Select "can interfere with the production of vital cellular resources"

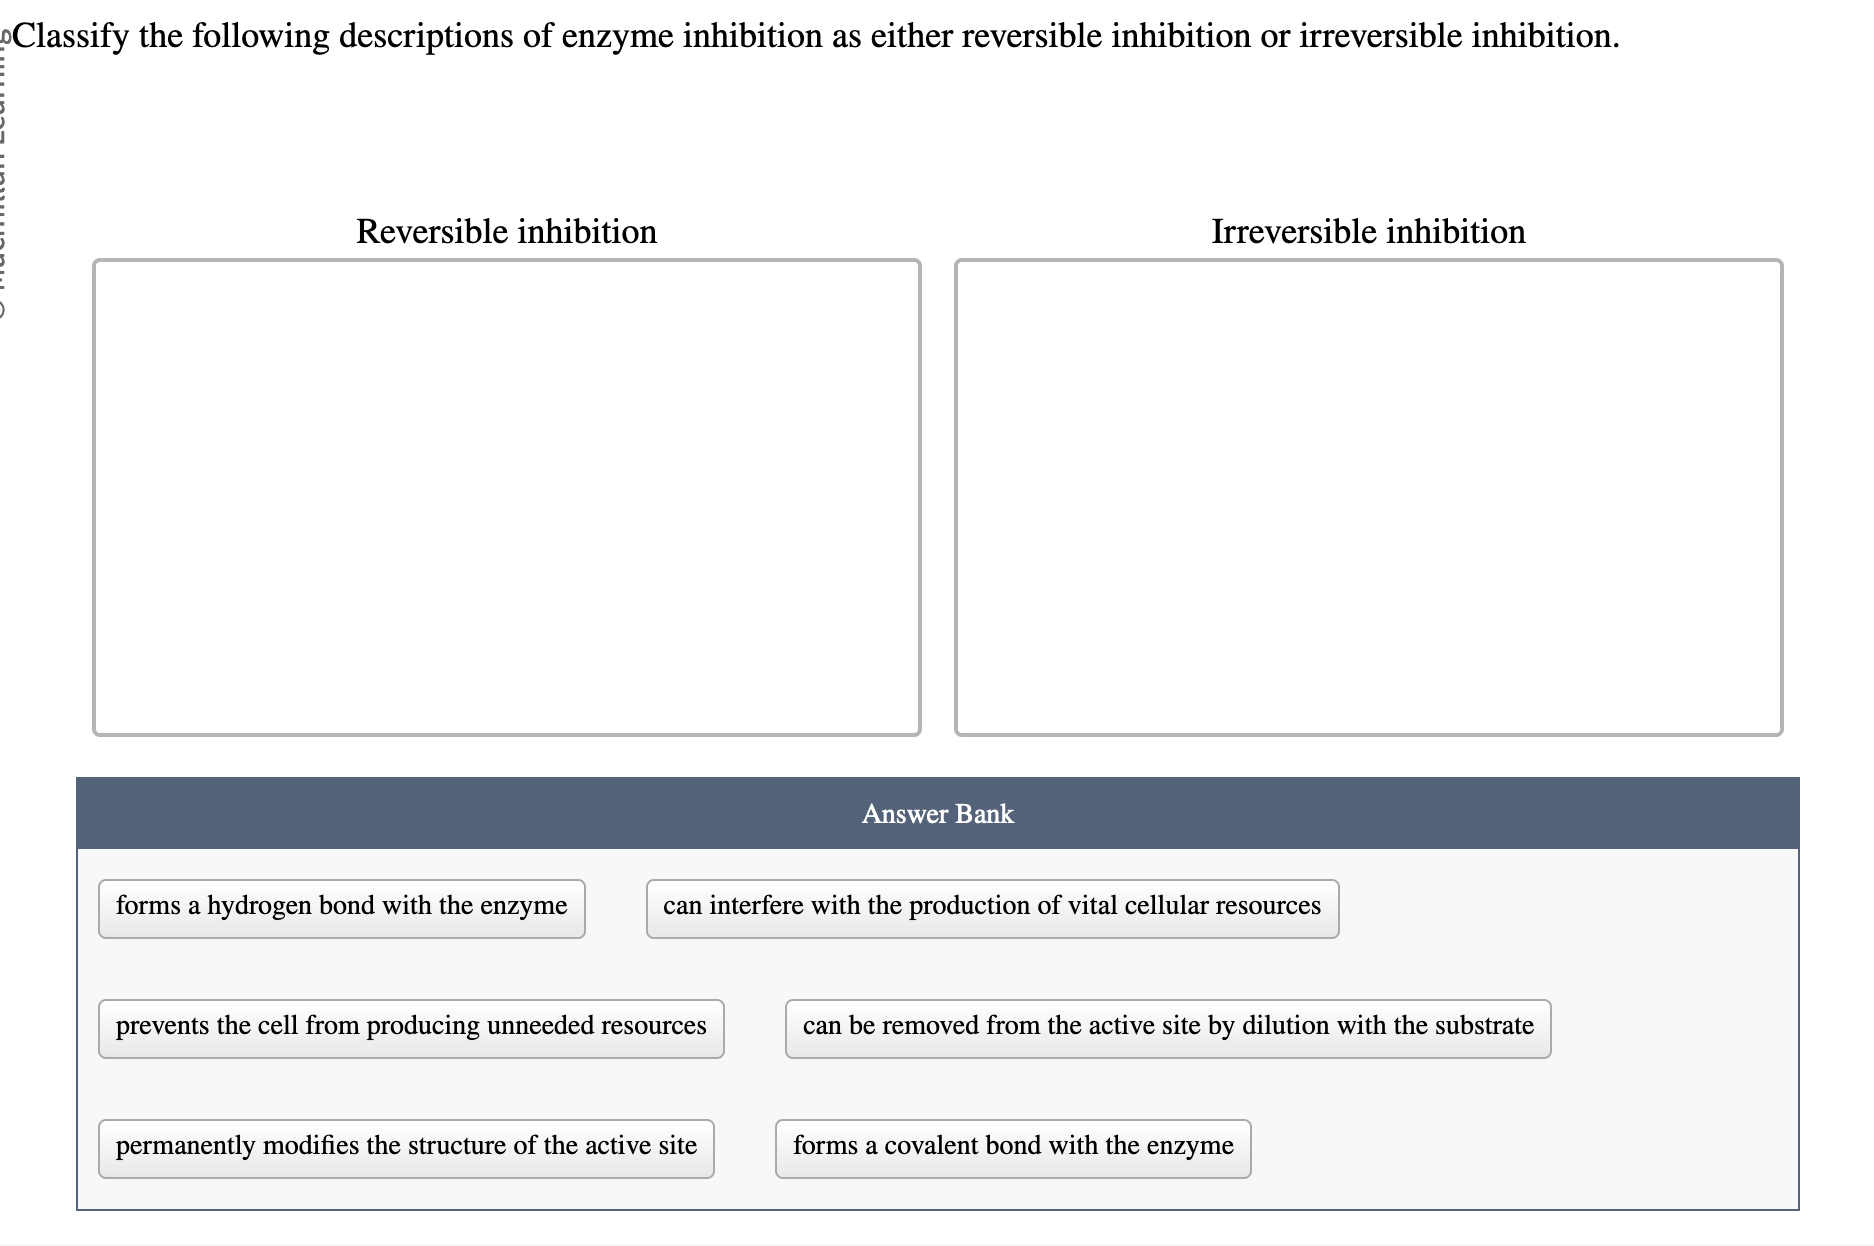(x=991, y=906)
